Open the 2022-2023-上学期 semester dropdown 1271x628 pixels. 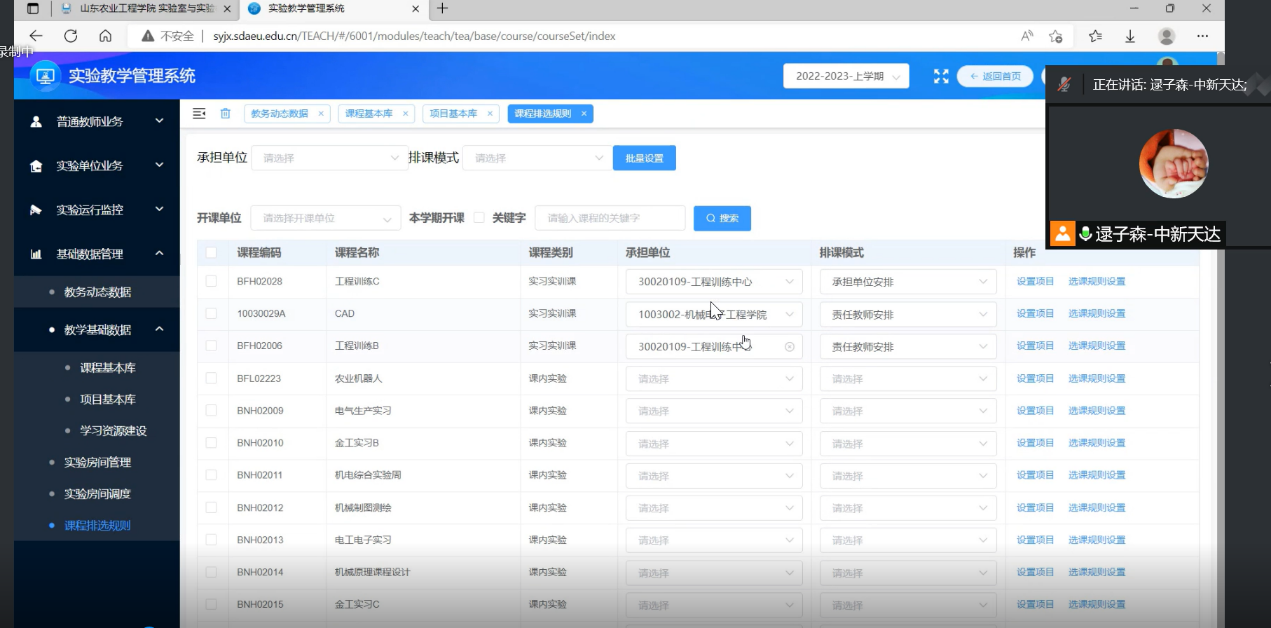click(x=845, y=76)
